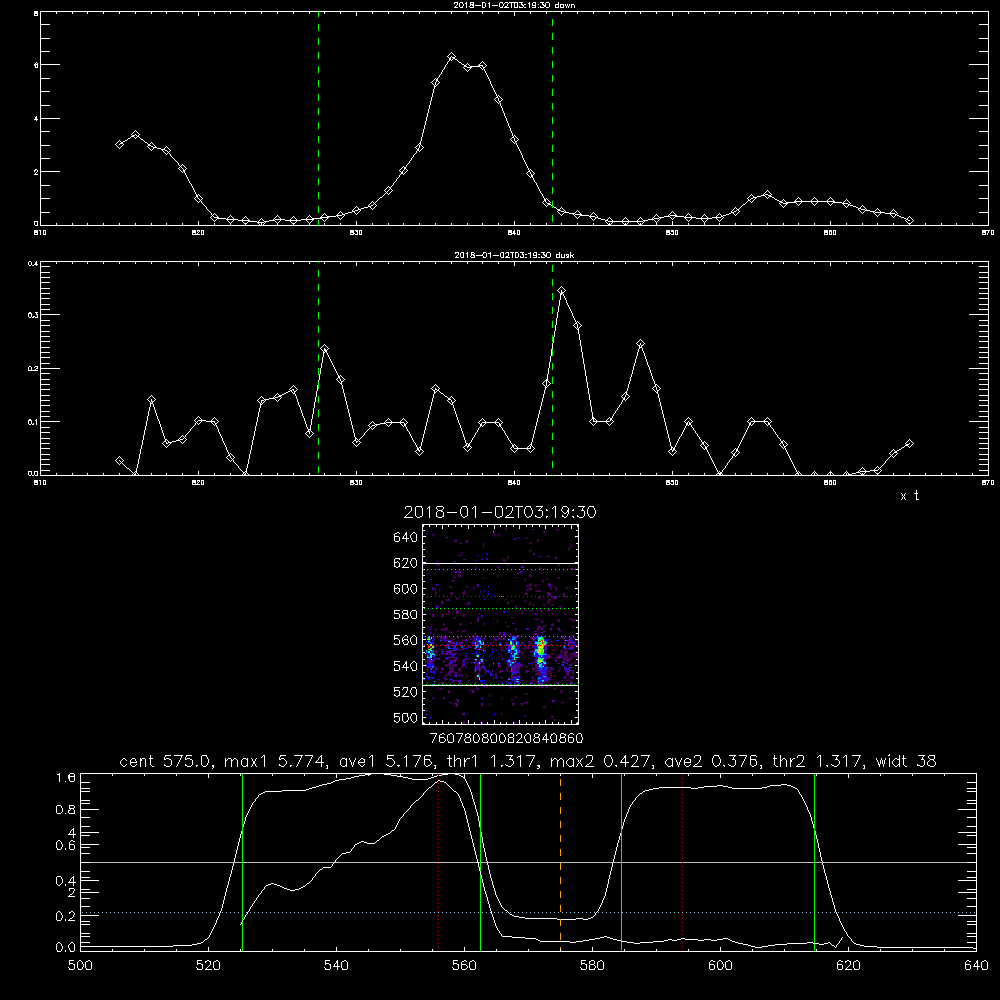Click the last diamond data point in dawn plot
This screenshot has width=1000, height=1000.
tap(909, 220)
